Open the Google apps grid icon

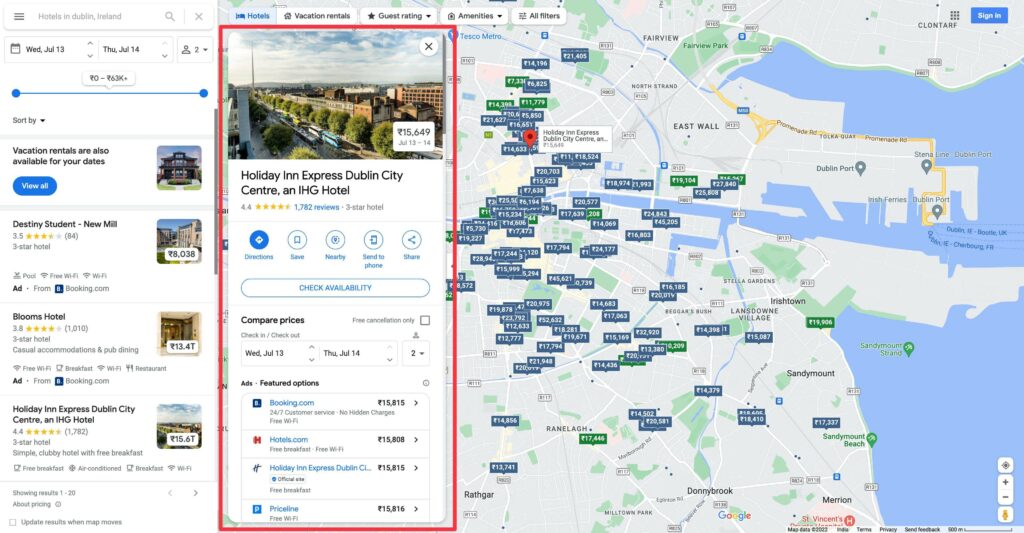(954, 16)
